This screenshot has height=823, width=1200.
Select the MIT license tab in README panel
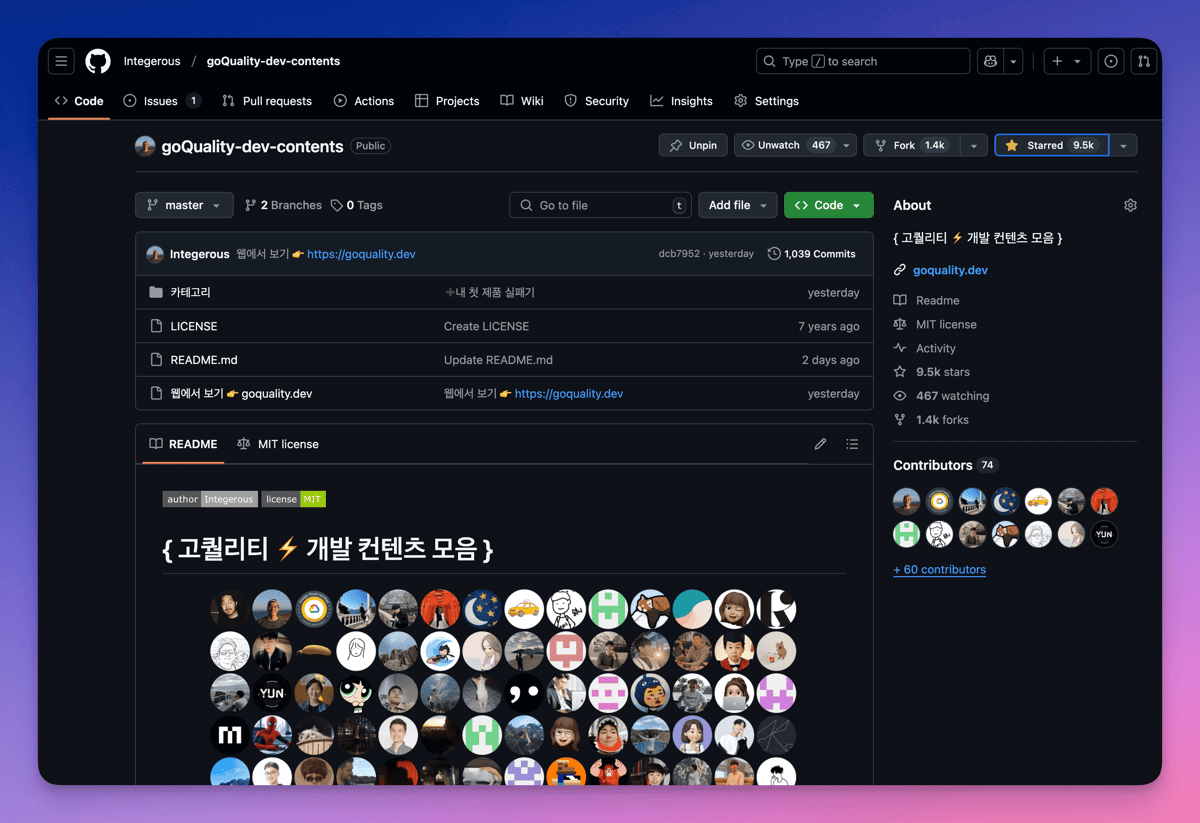point(278,444)
